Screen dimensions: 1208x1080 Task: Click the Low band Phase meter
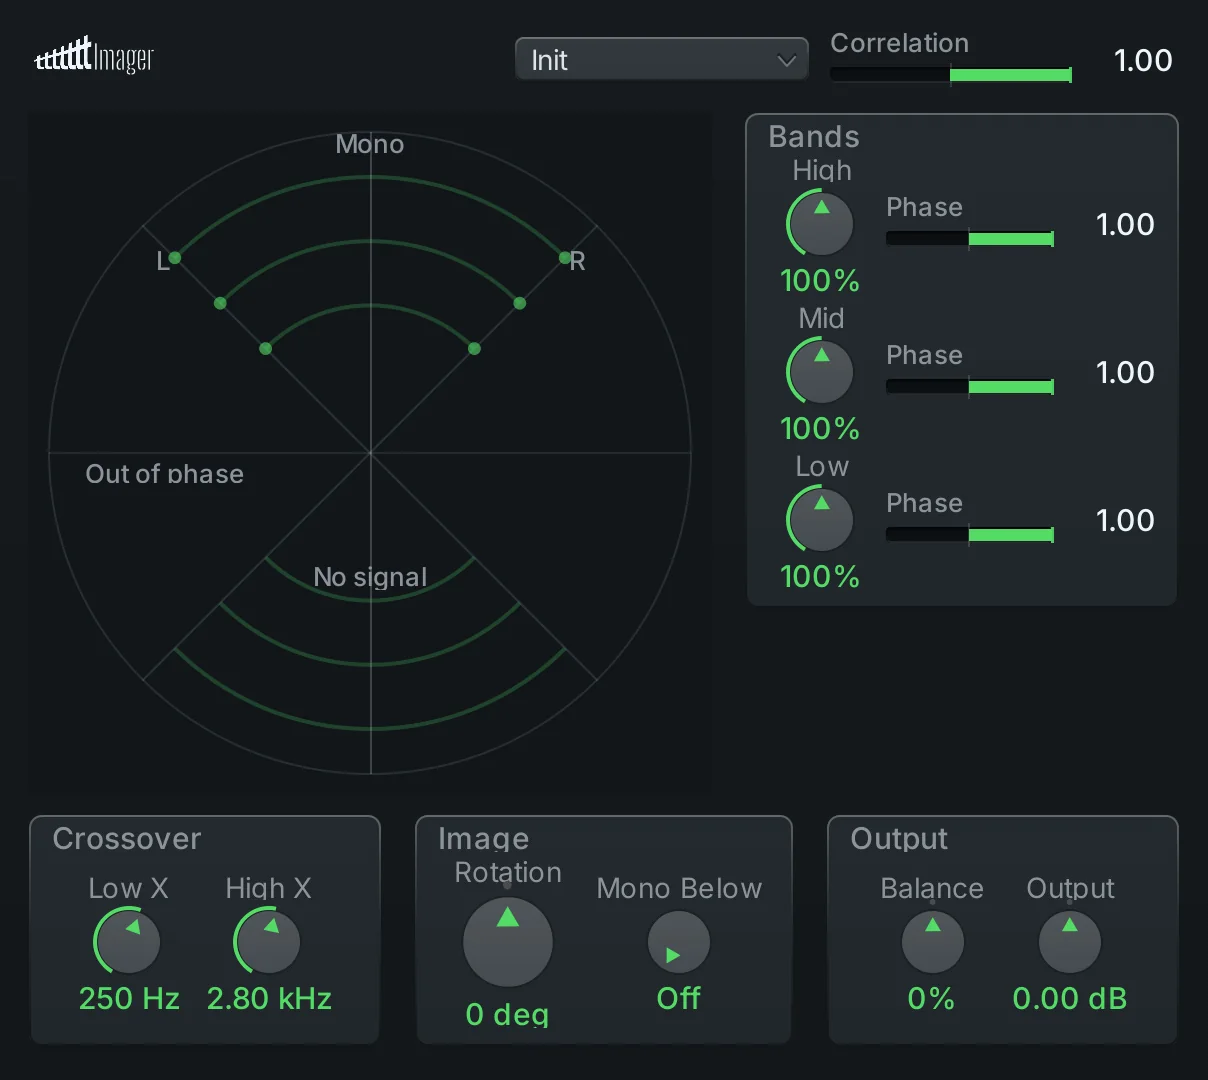tap(970, 534)
